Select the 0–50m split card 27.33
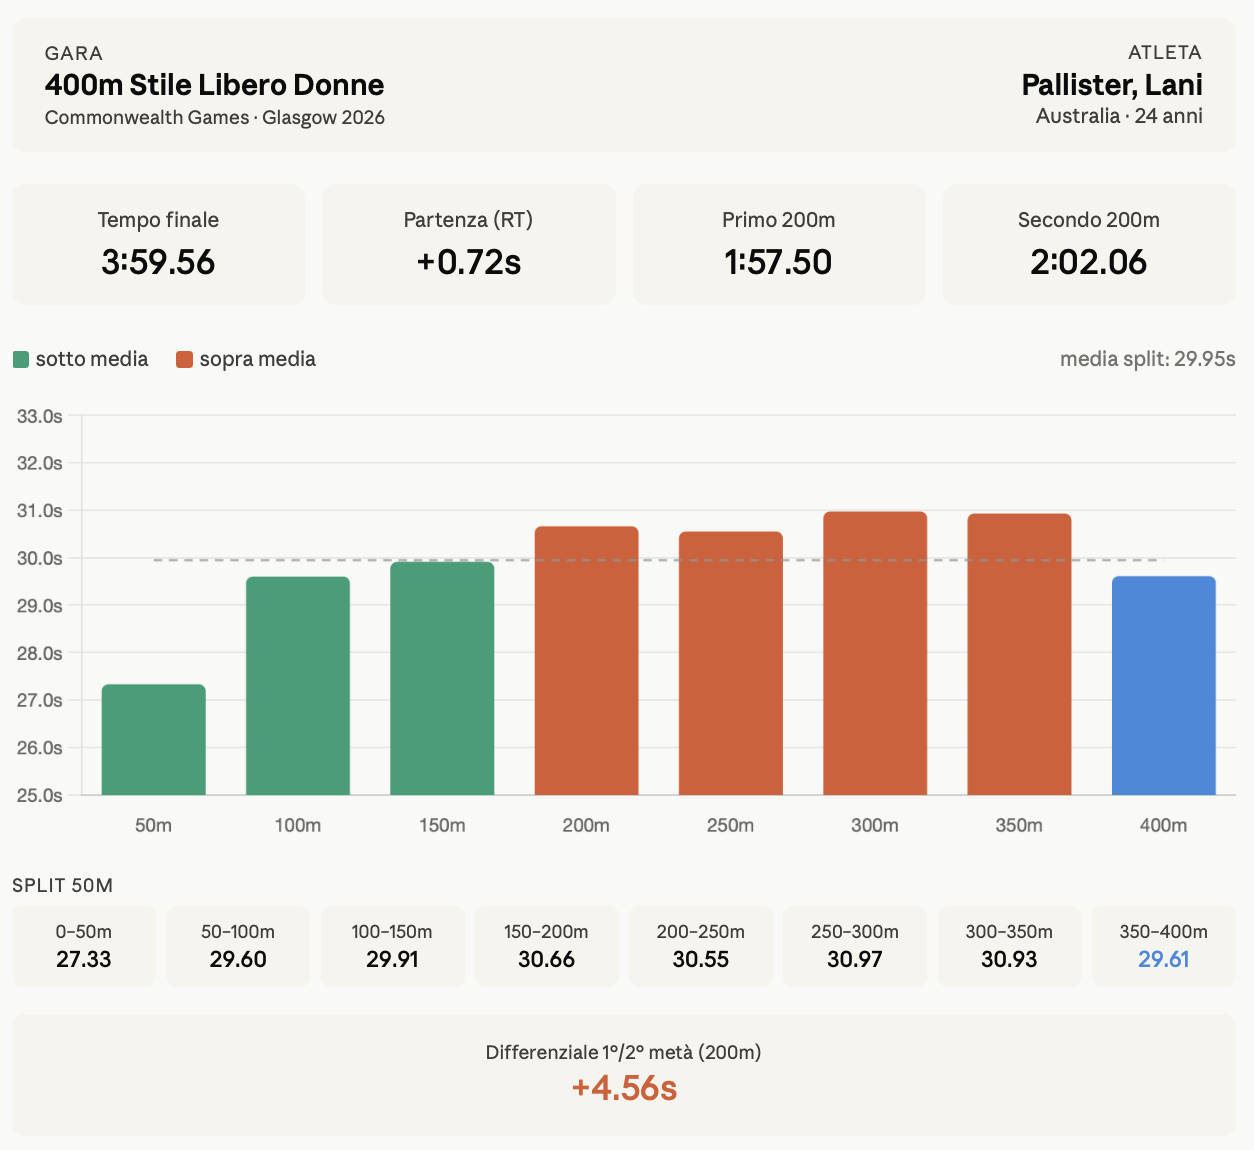This screenshot has height=1150, width=1254. 84,946
